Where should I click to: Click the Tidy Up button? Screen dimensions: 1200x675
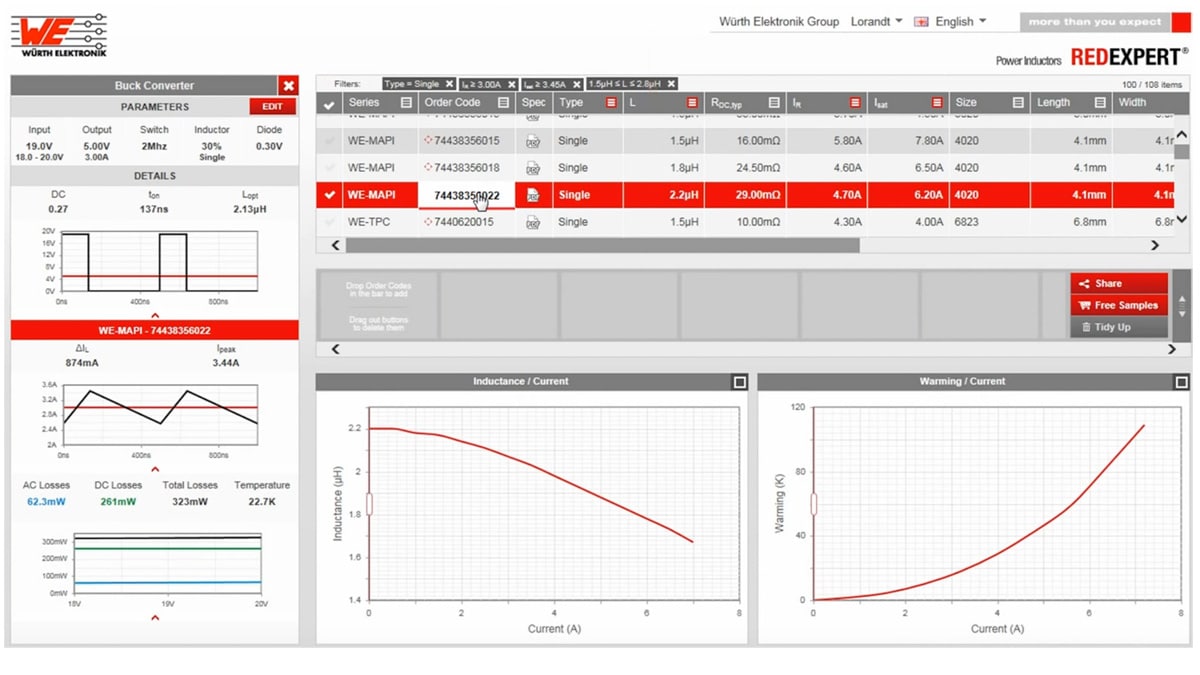click(1119, 327)
